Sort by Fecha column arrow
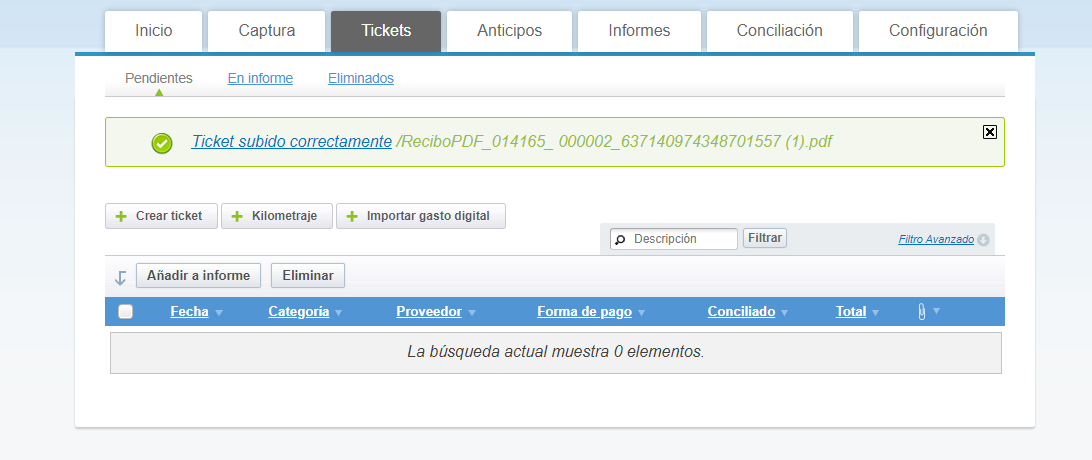 click(219, 313)
